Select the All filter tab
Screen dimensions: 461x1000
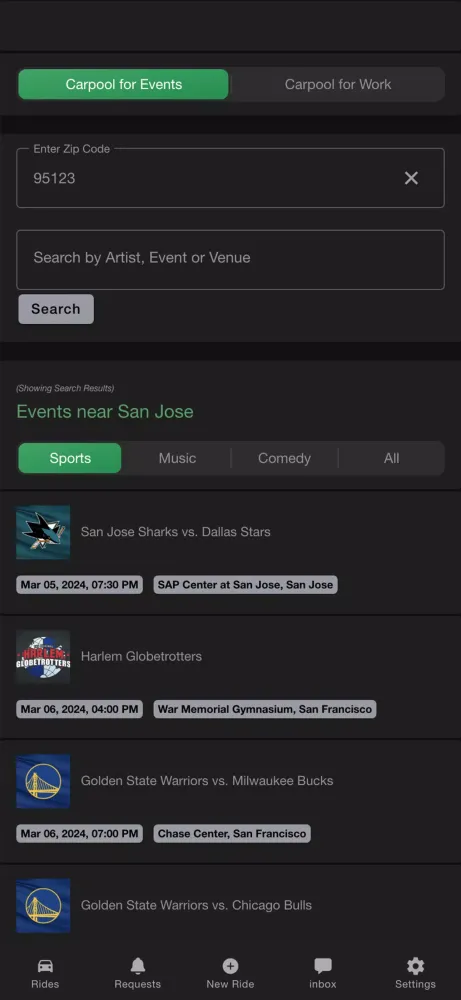click(391, 458)
